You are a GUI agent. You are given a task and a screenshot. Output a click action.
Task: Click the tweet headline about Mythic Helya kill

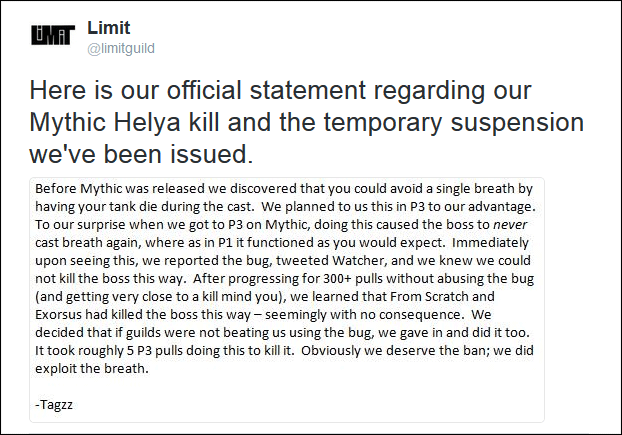(x=306, y=122)
